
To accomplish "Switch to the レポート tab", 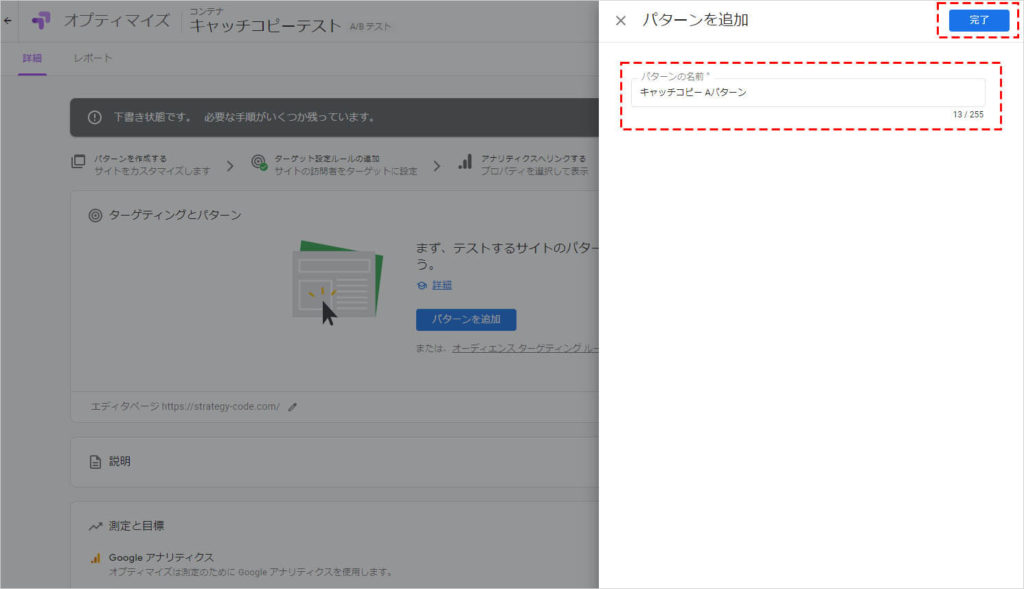I will click(93, 58).
